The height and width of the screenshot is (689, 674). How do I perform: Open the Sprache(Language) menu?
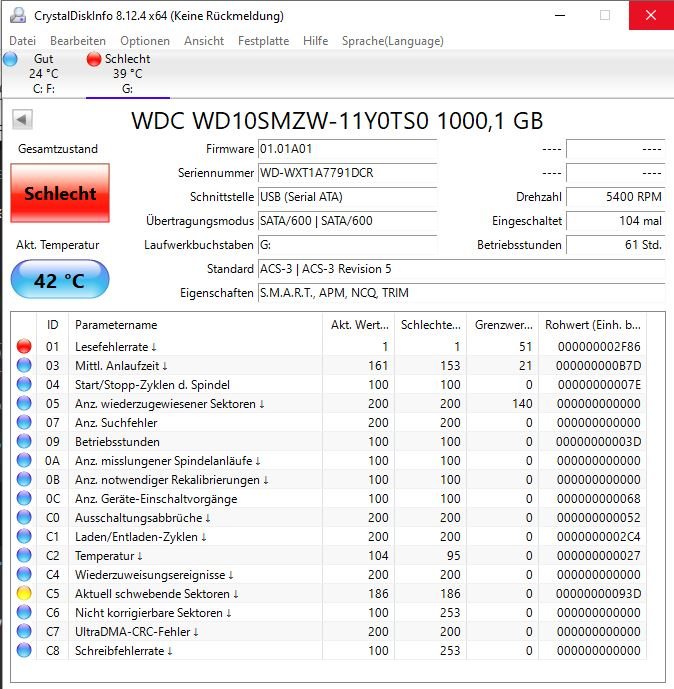tap(393, 41)
